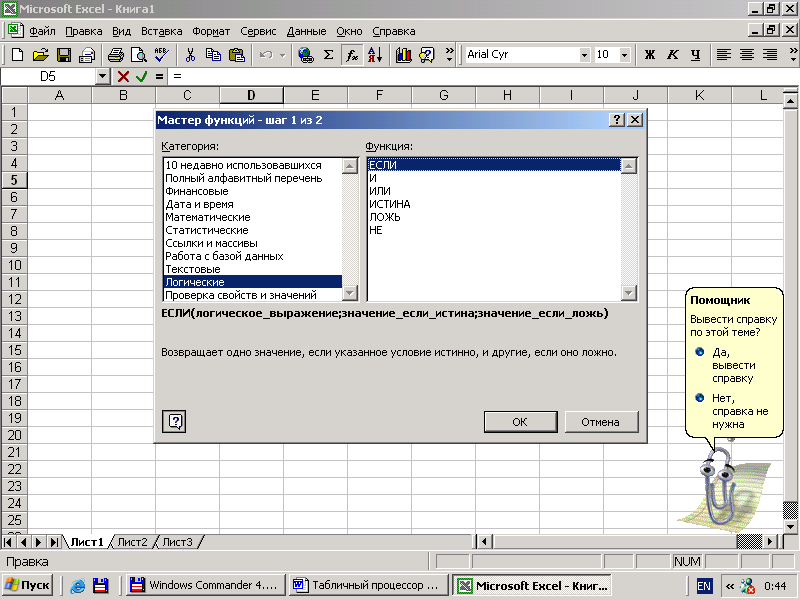Select the Текстовые category
The height and width of the screenshot is (600, 800).
tap(253, 269)
